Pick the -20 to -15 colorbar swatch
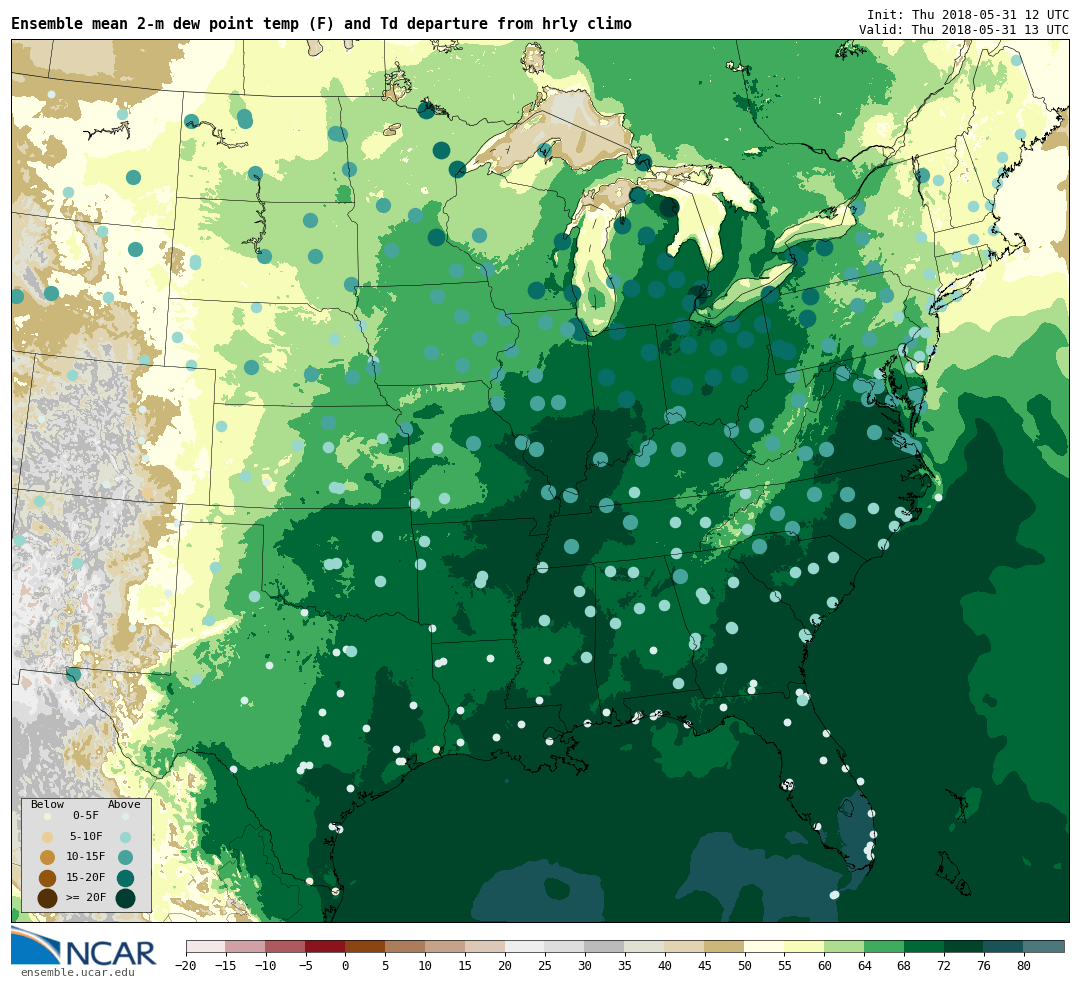The width and height of the screenshot is (1080, 985). click(206, 946)
